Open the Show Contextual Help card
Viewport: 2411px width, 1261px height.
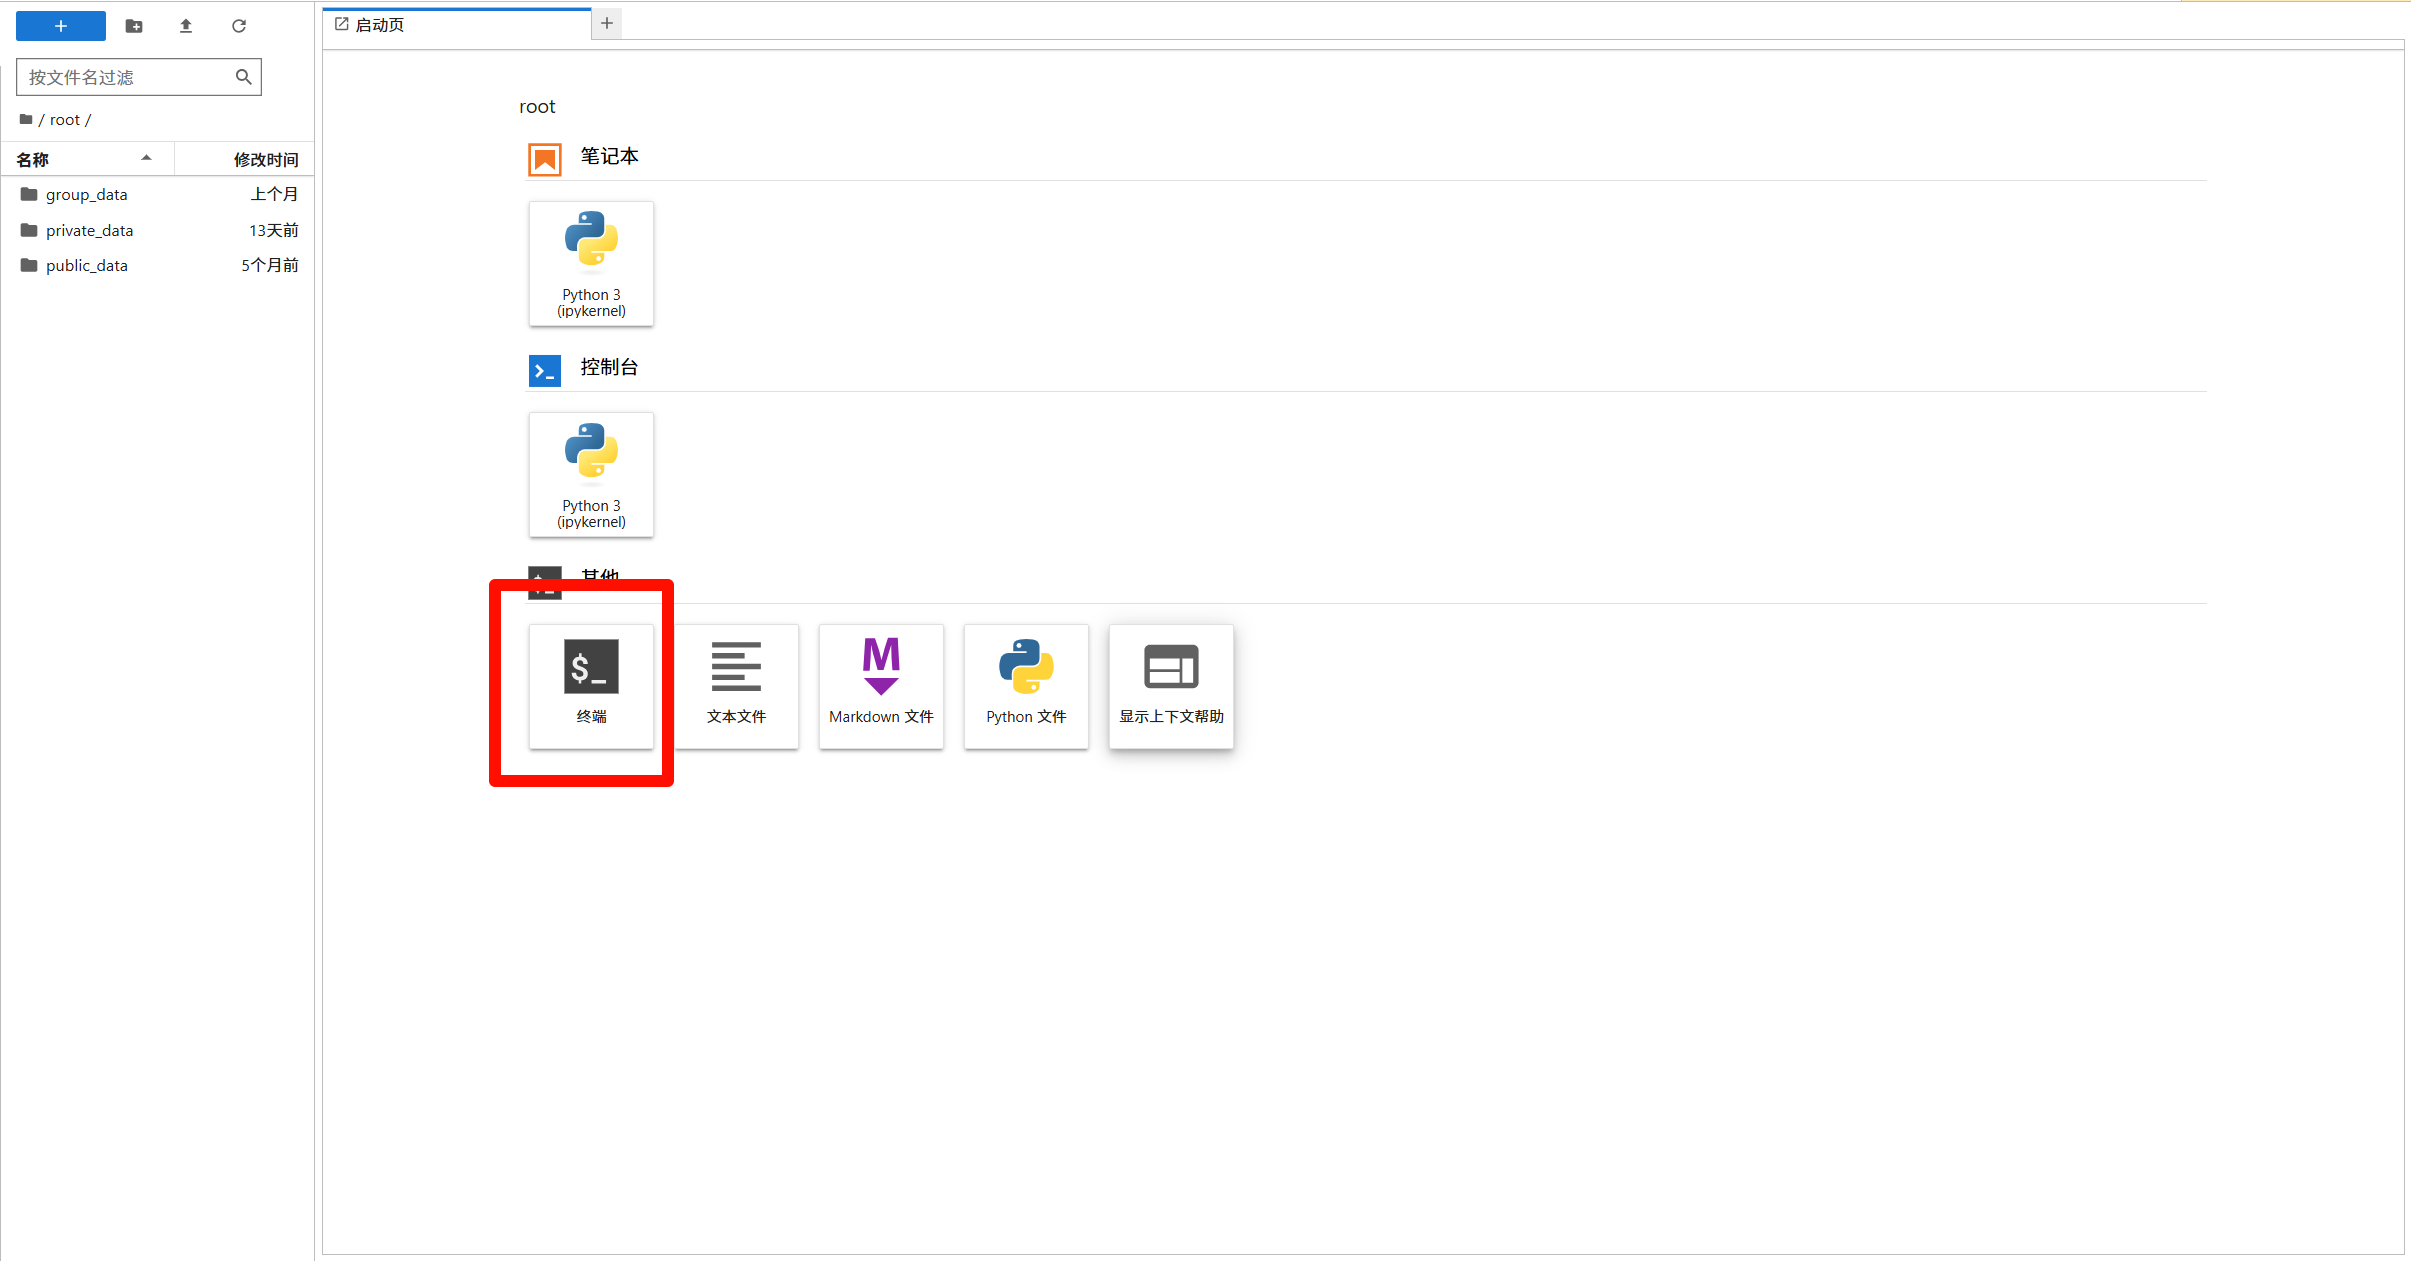click(1171, 686)
